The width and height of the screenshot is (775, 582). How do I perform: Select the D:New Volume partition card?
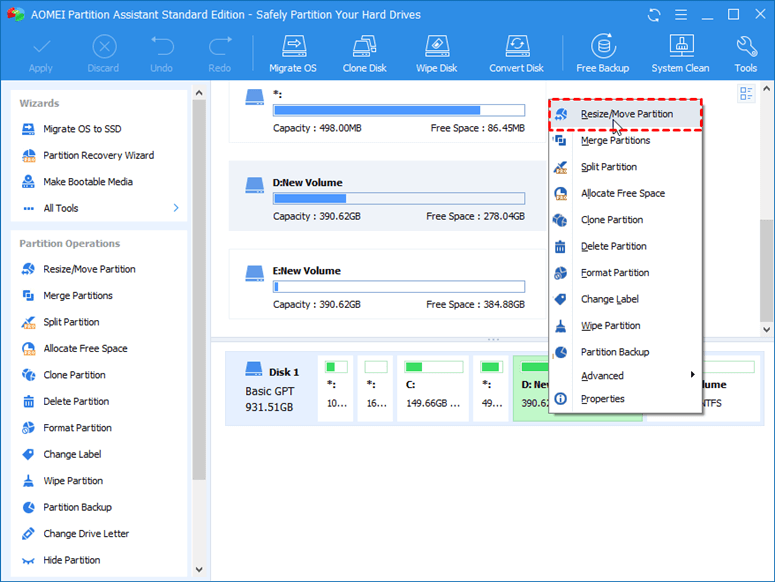coord(388,196)
